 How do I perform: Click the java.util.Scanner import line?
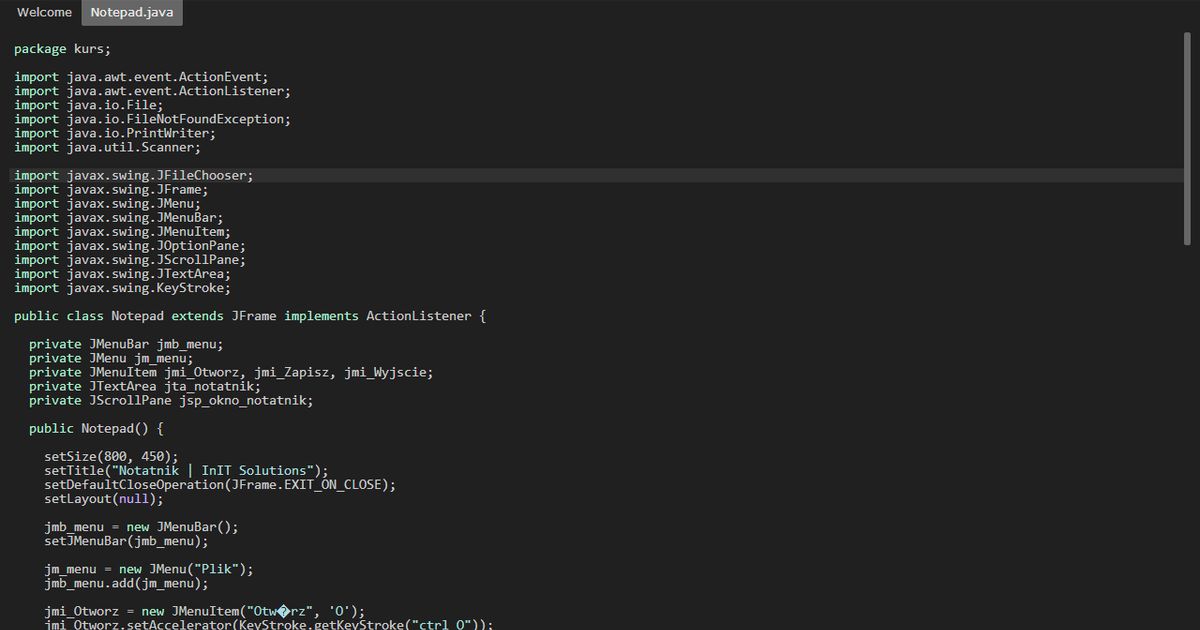coord(107,147)
